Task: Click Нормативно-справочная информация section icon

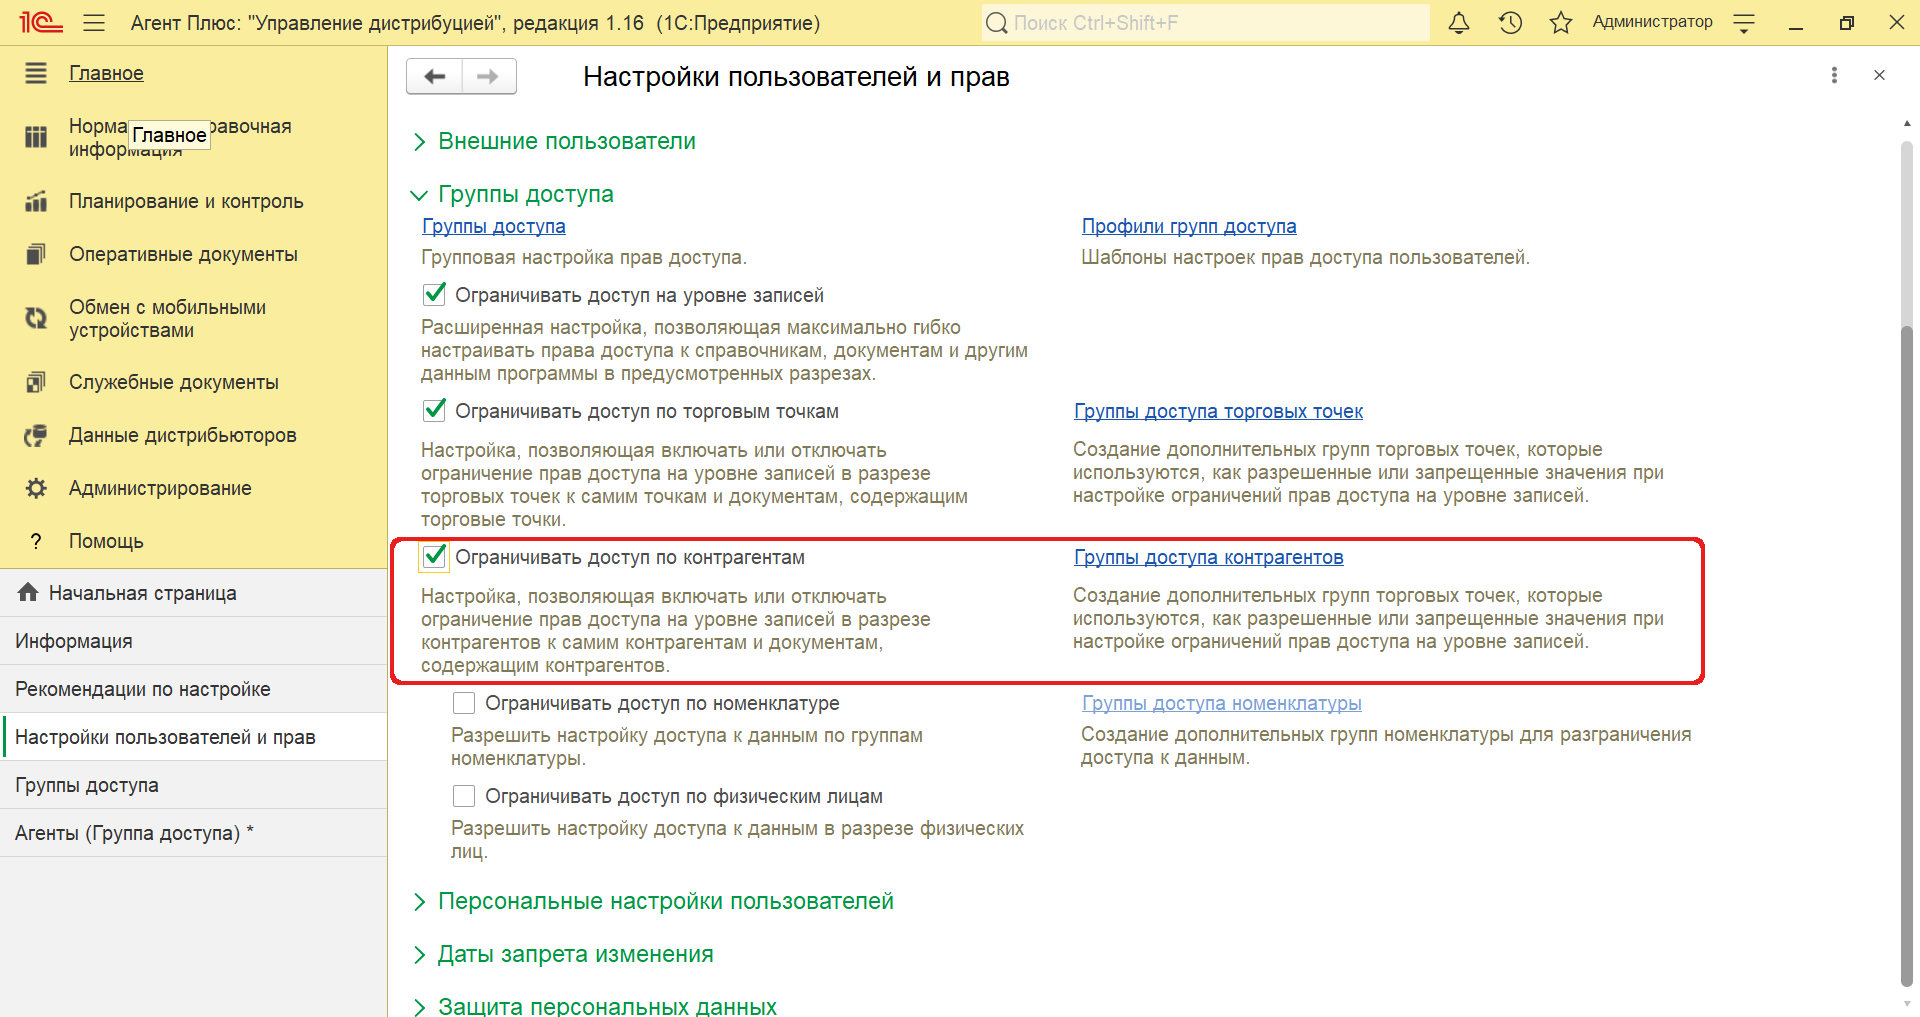Action: coord(36,137)
